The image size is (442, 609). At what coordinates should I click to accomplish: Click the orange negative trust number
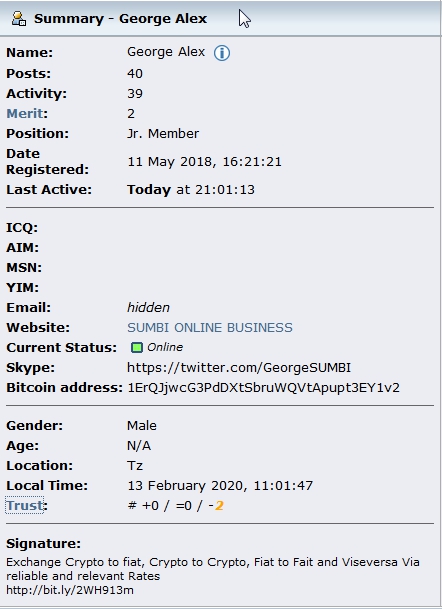(x=219, y=506)
